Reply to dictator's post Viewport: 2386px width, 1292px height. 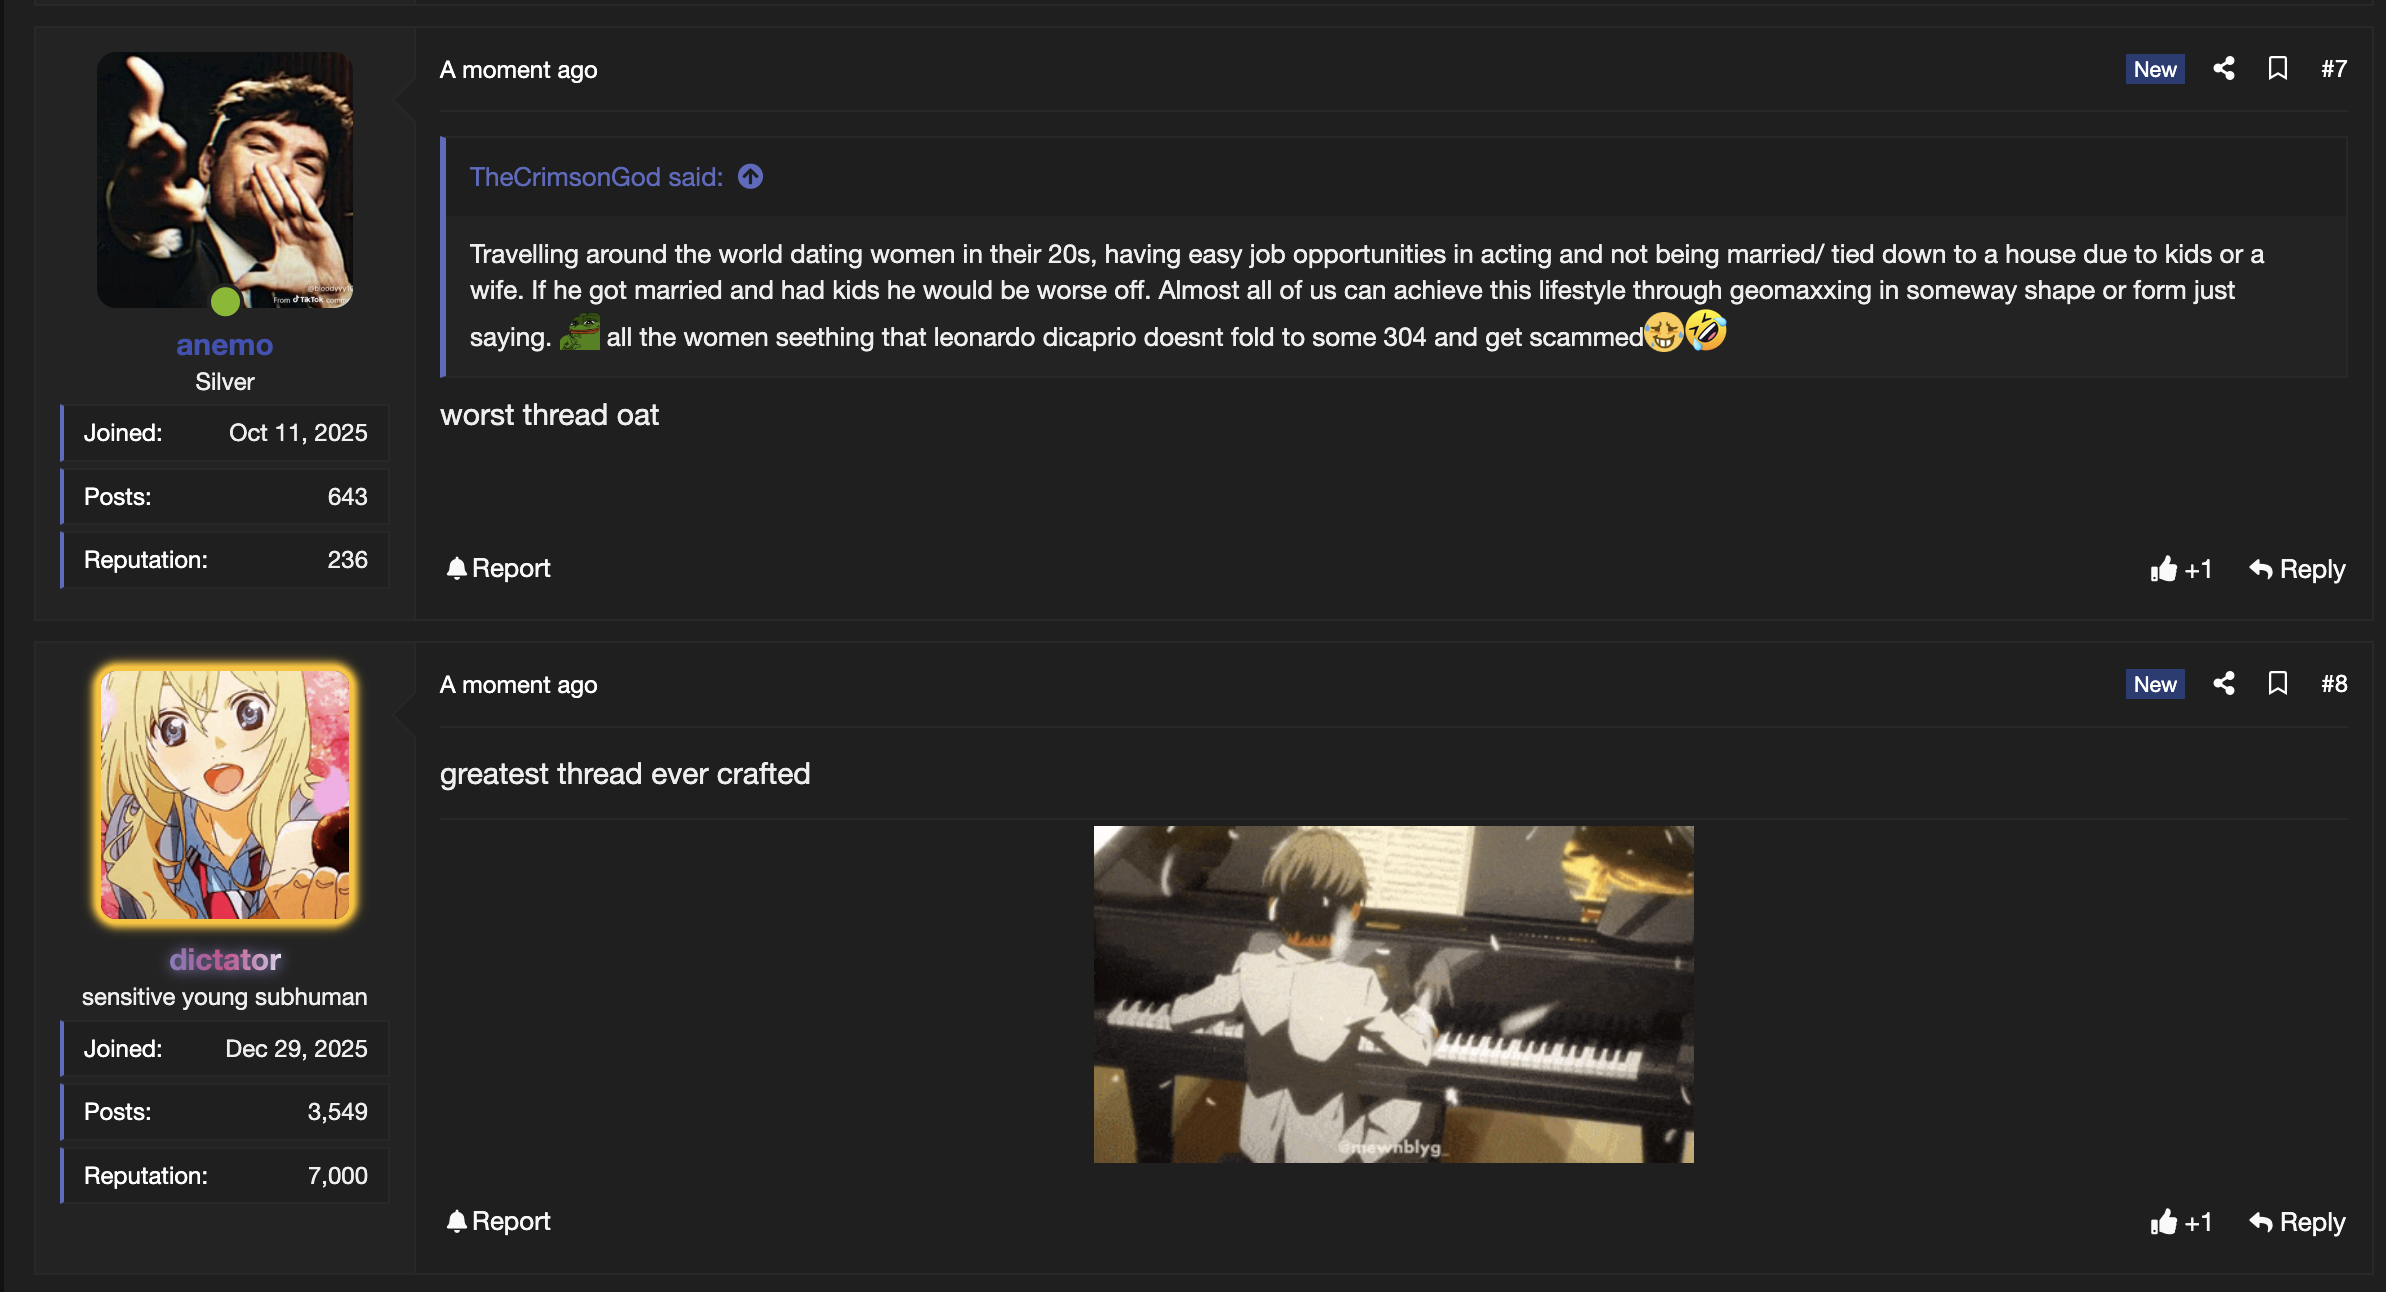coord(2297,1222)
